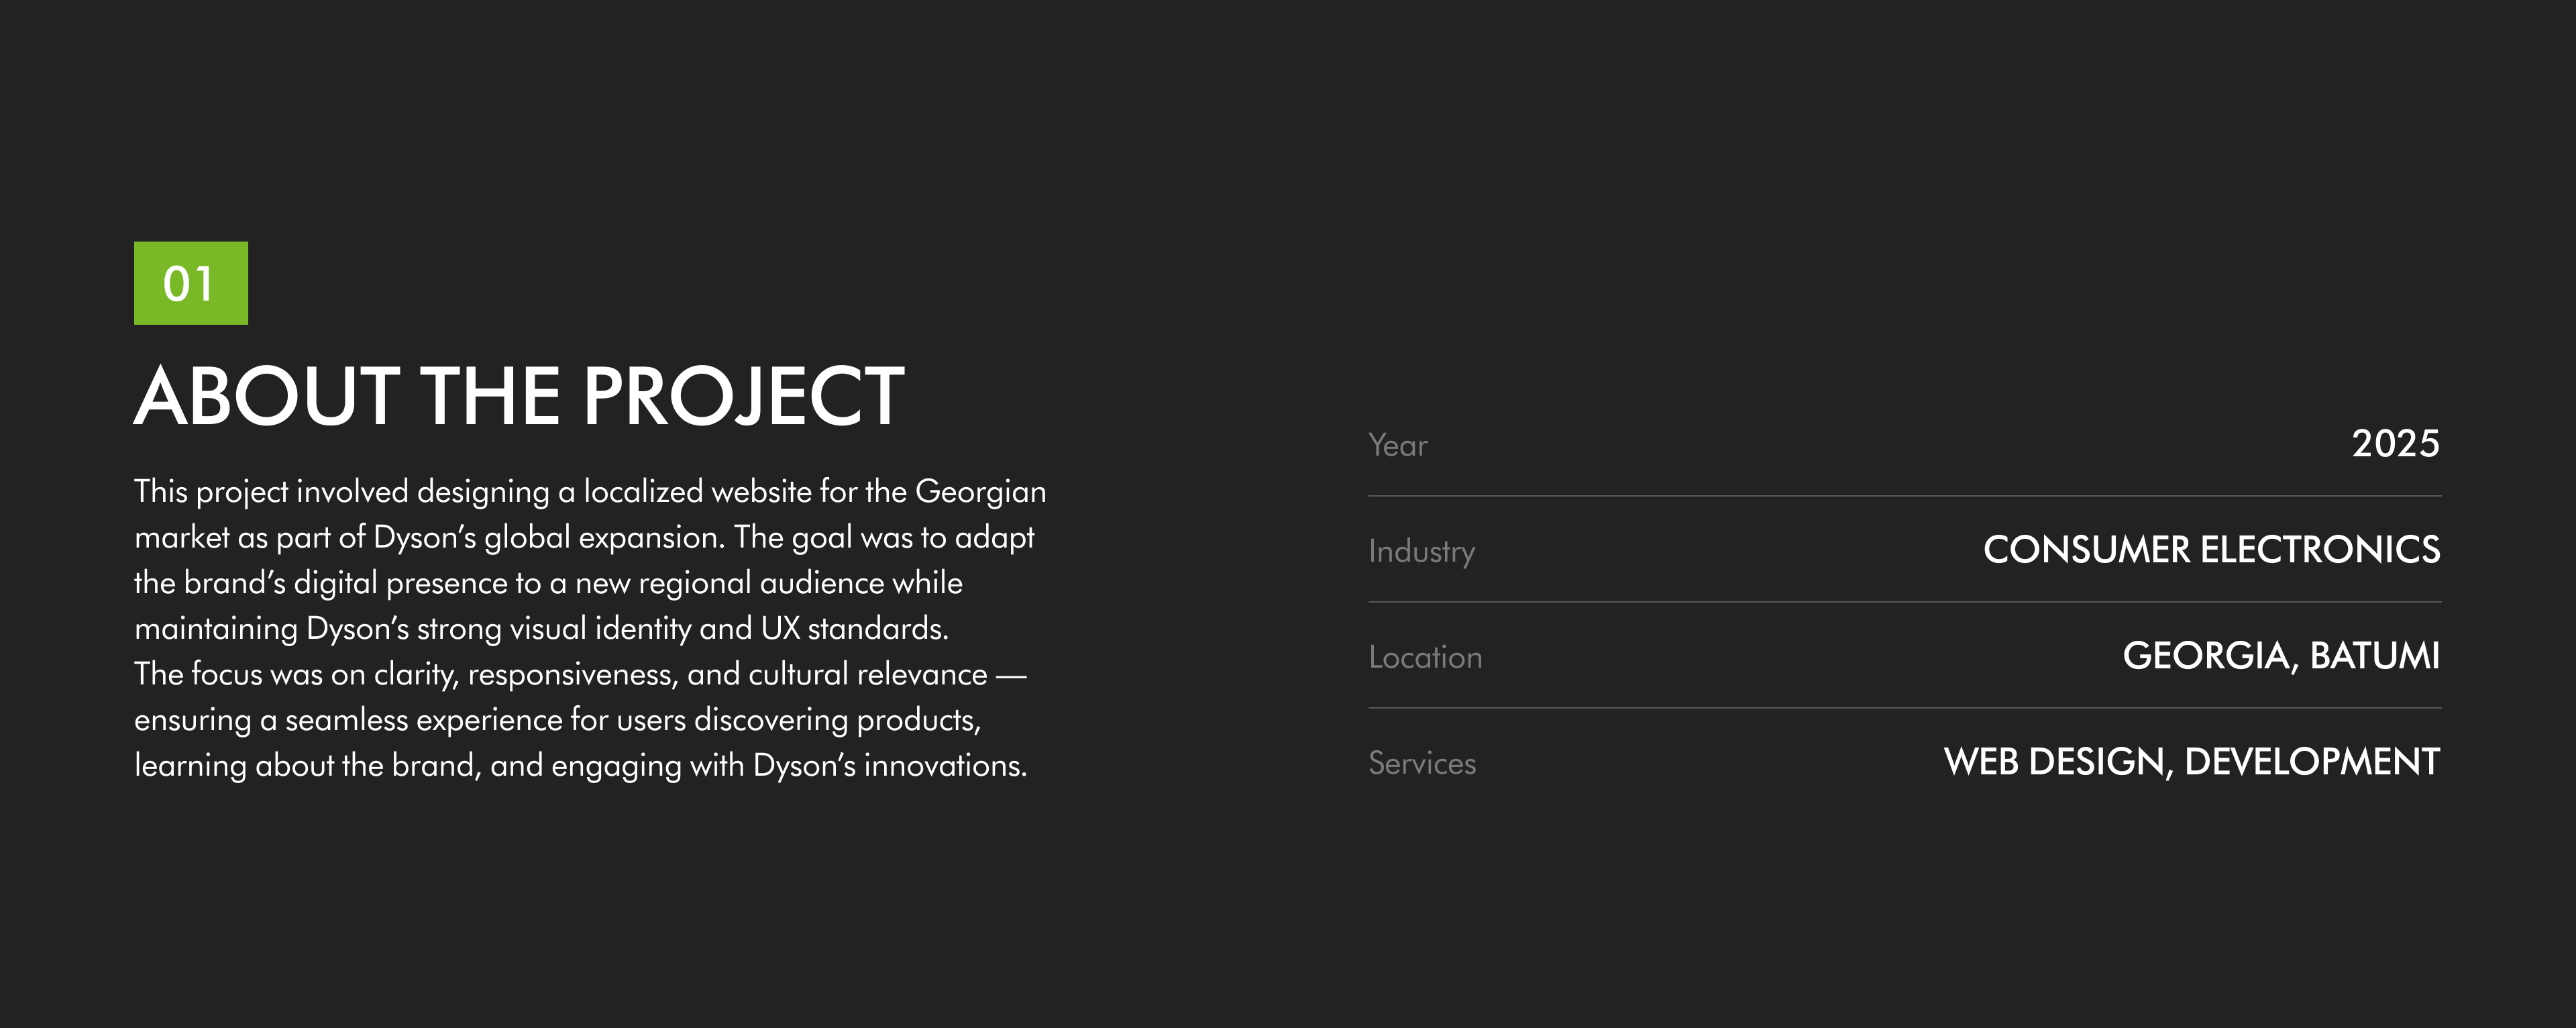This screenshot has width=2576, height=1028.
Task: Click the ABOUT THE PROJECT heading
Action: click(519, 396)
